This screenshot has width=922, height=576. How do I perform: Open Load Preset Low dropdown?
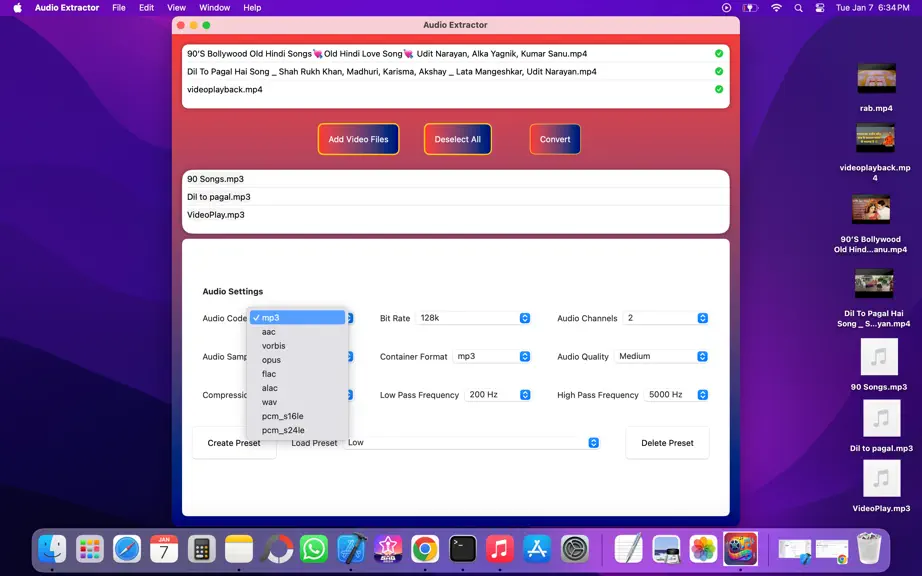click(472, 443)
